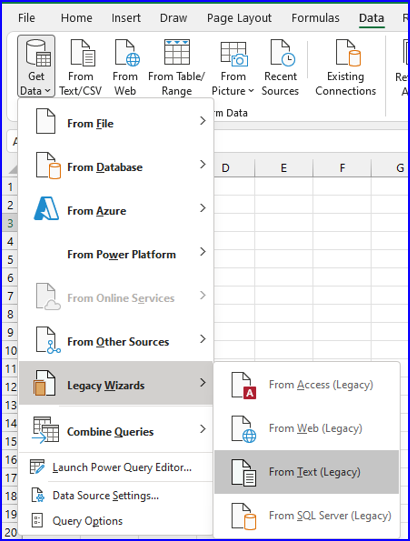410x541 pixels.
Task: Click the Data Source Settings icon
Action: tap(37, 495)
